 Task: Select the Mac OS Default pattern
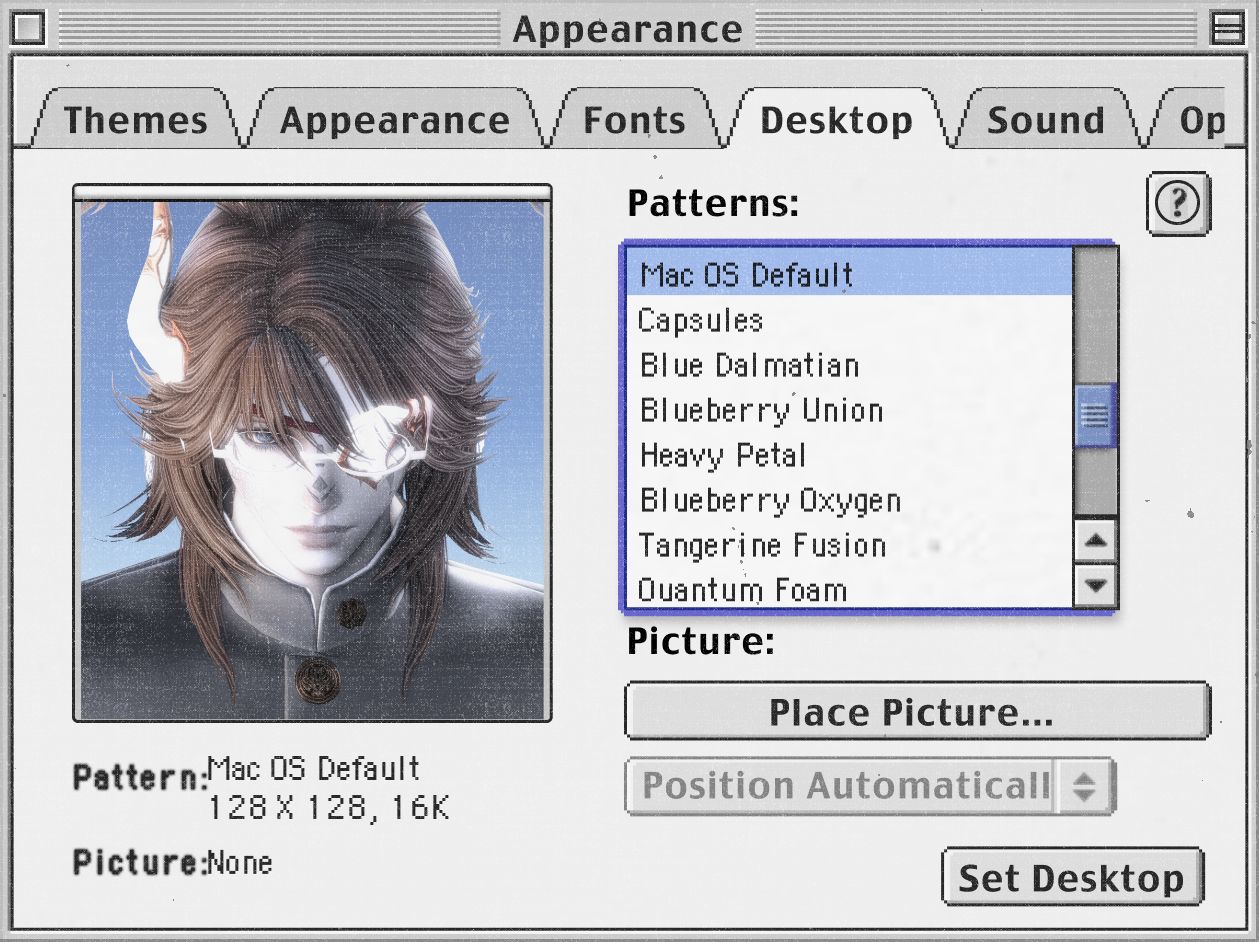point(849,274)
